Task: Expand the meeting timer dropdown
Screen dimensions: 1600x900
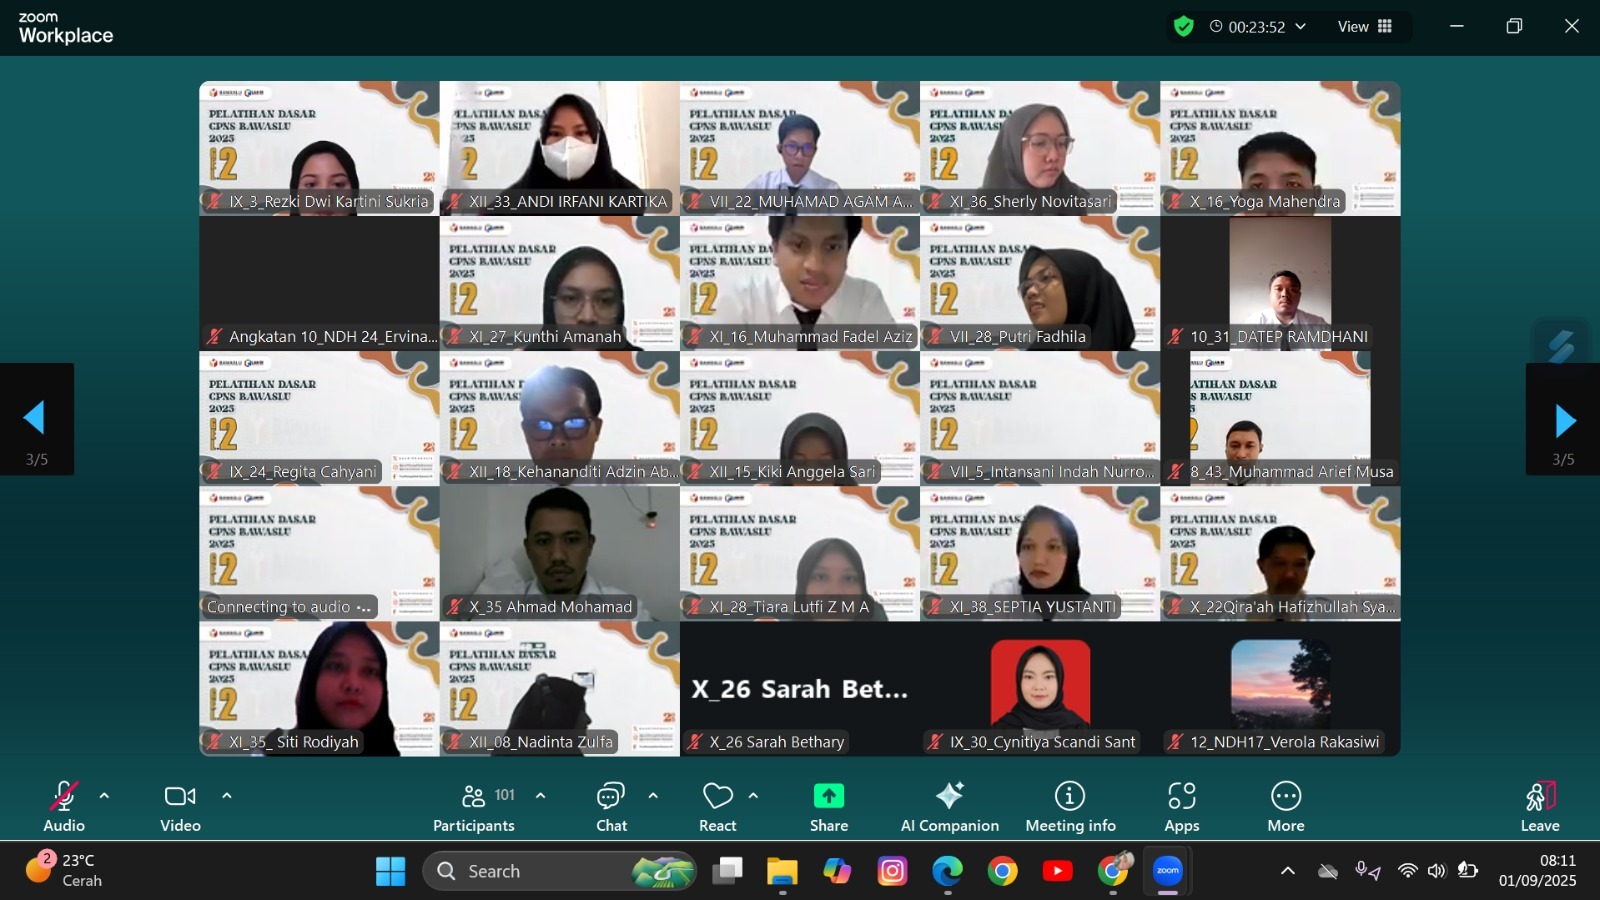Action: pos(1300,27)
